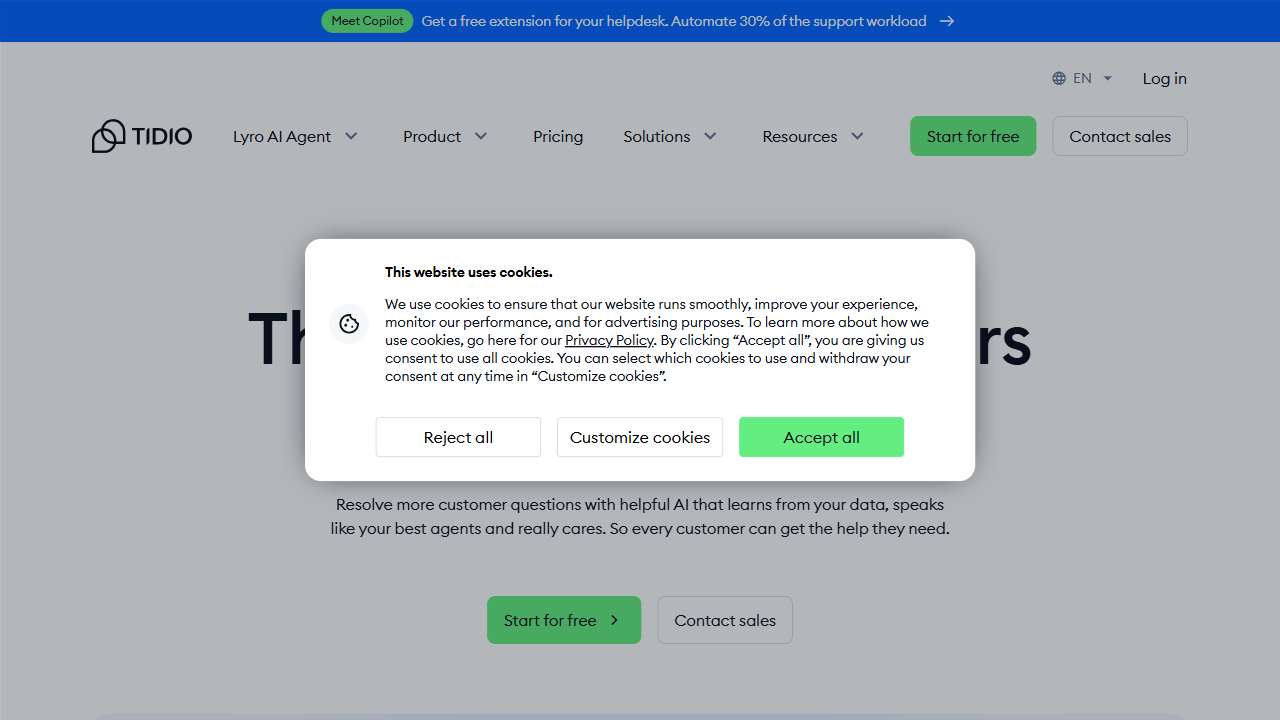Image resolution: width=1280 pixels, height=720 pixels.
Task: Go to the Pricing page
Action: tap(558, 136)
